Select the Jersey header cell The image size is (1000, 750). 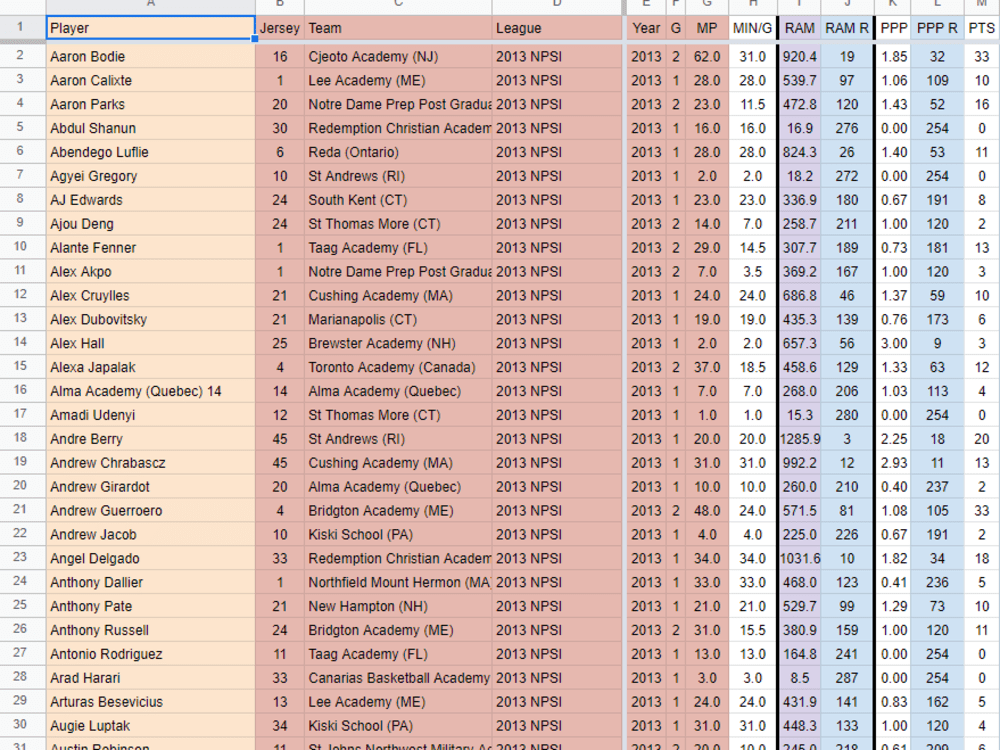point(279,28)
